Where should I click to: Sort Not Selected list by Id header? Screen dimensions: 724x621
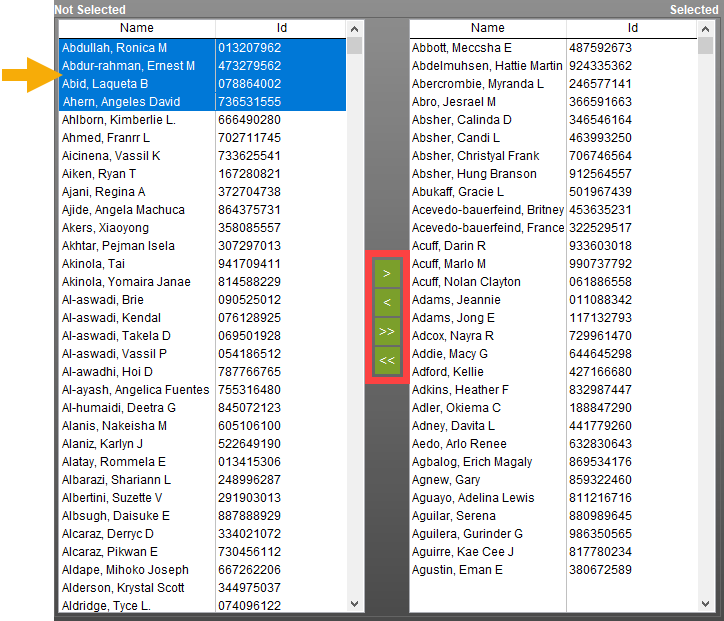pos(281,28)
